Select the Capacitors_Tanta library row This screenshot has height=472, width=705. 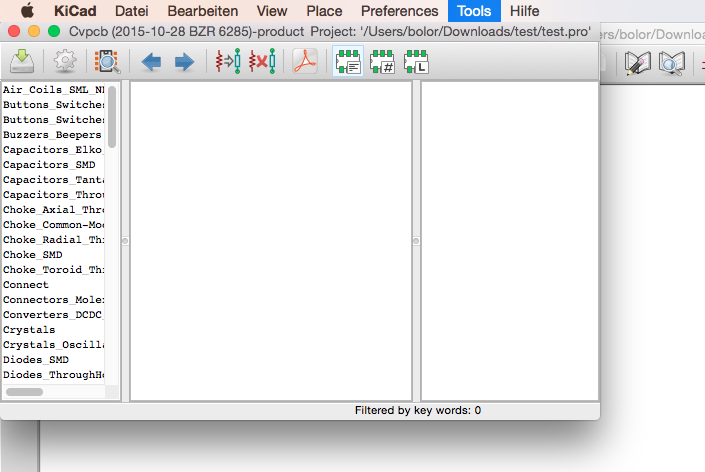[x=54, y=180]
